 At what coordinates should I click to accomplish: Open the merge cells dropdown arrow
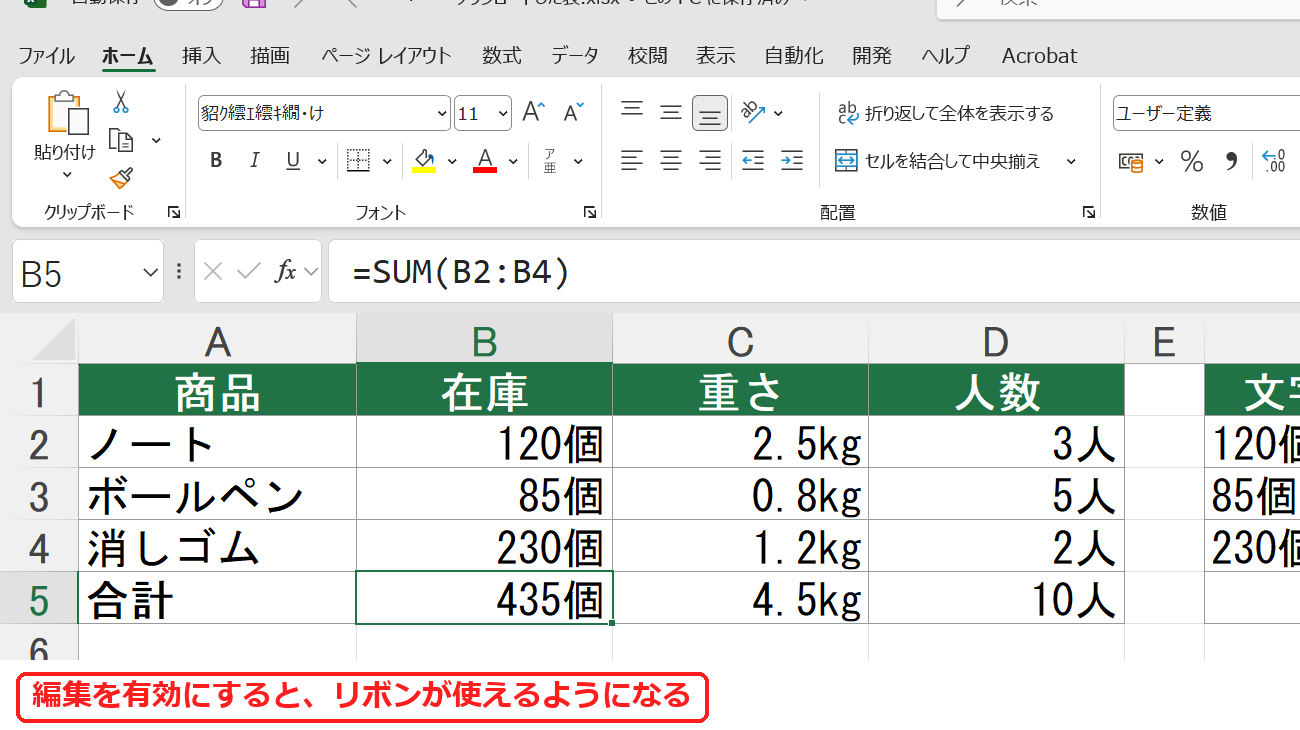pyautogui.click(x=1071, y=161)
